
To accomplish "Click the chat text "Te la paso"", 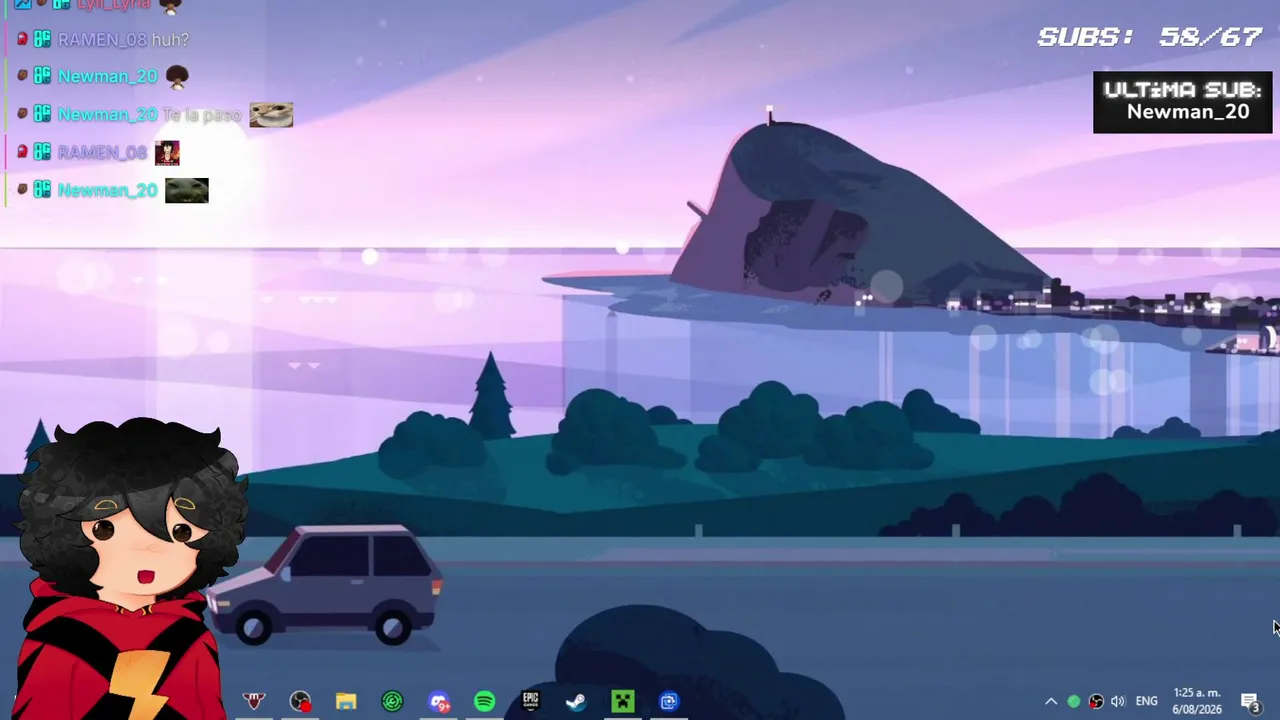I will coord(202,115).
